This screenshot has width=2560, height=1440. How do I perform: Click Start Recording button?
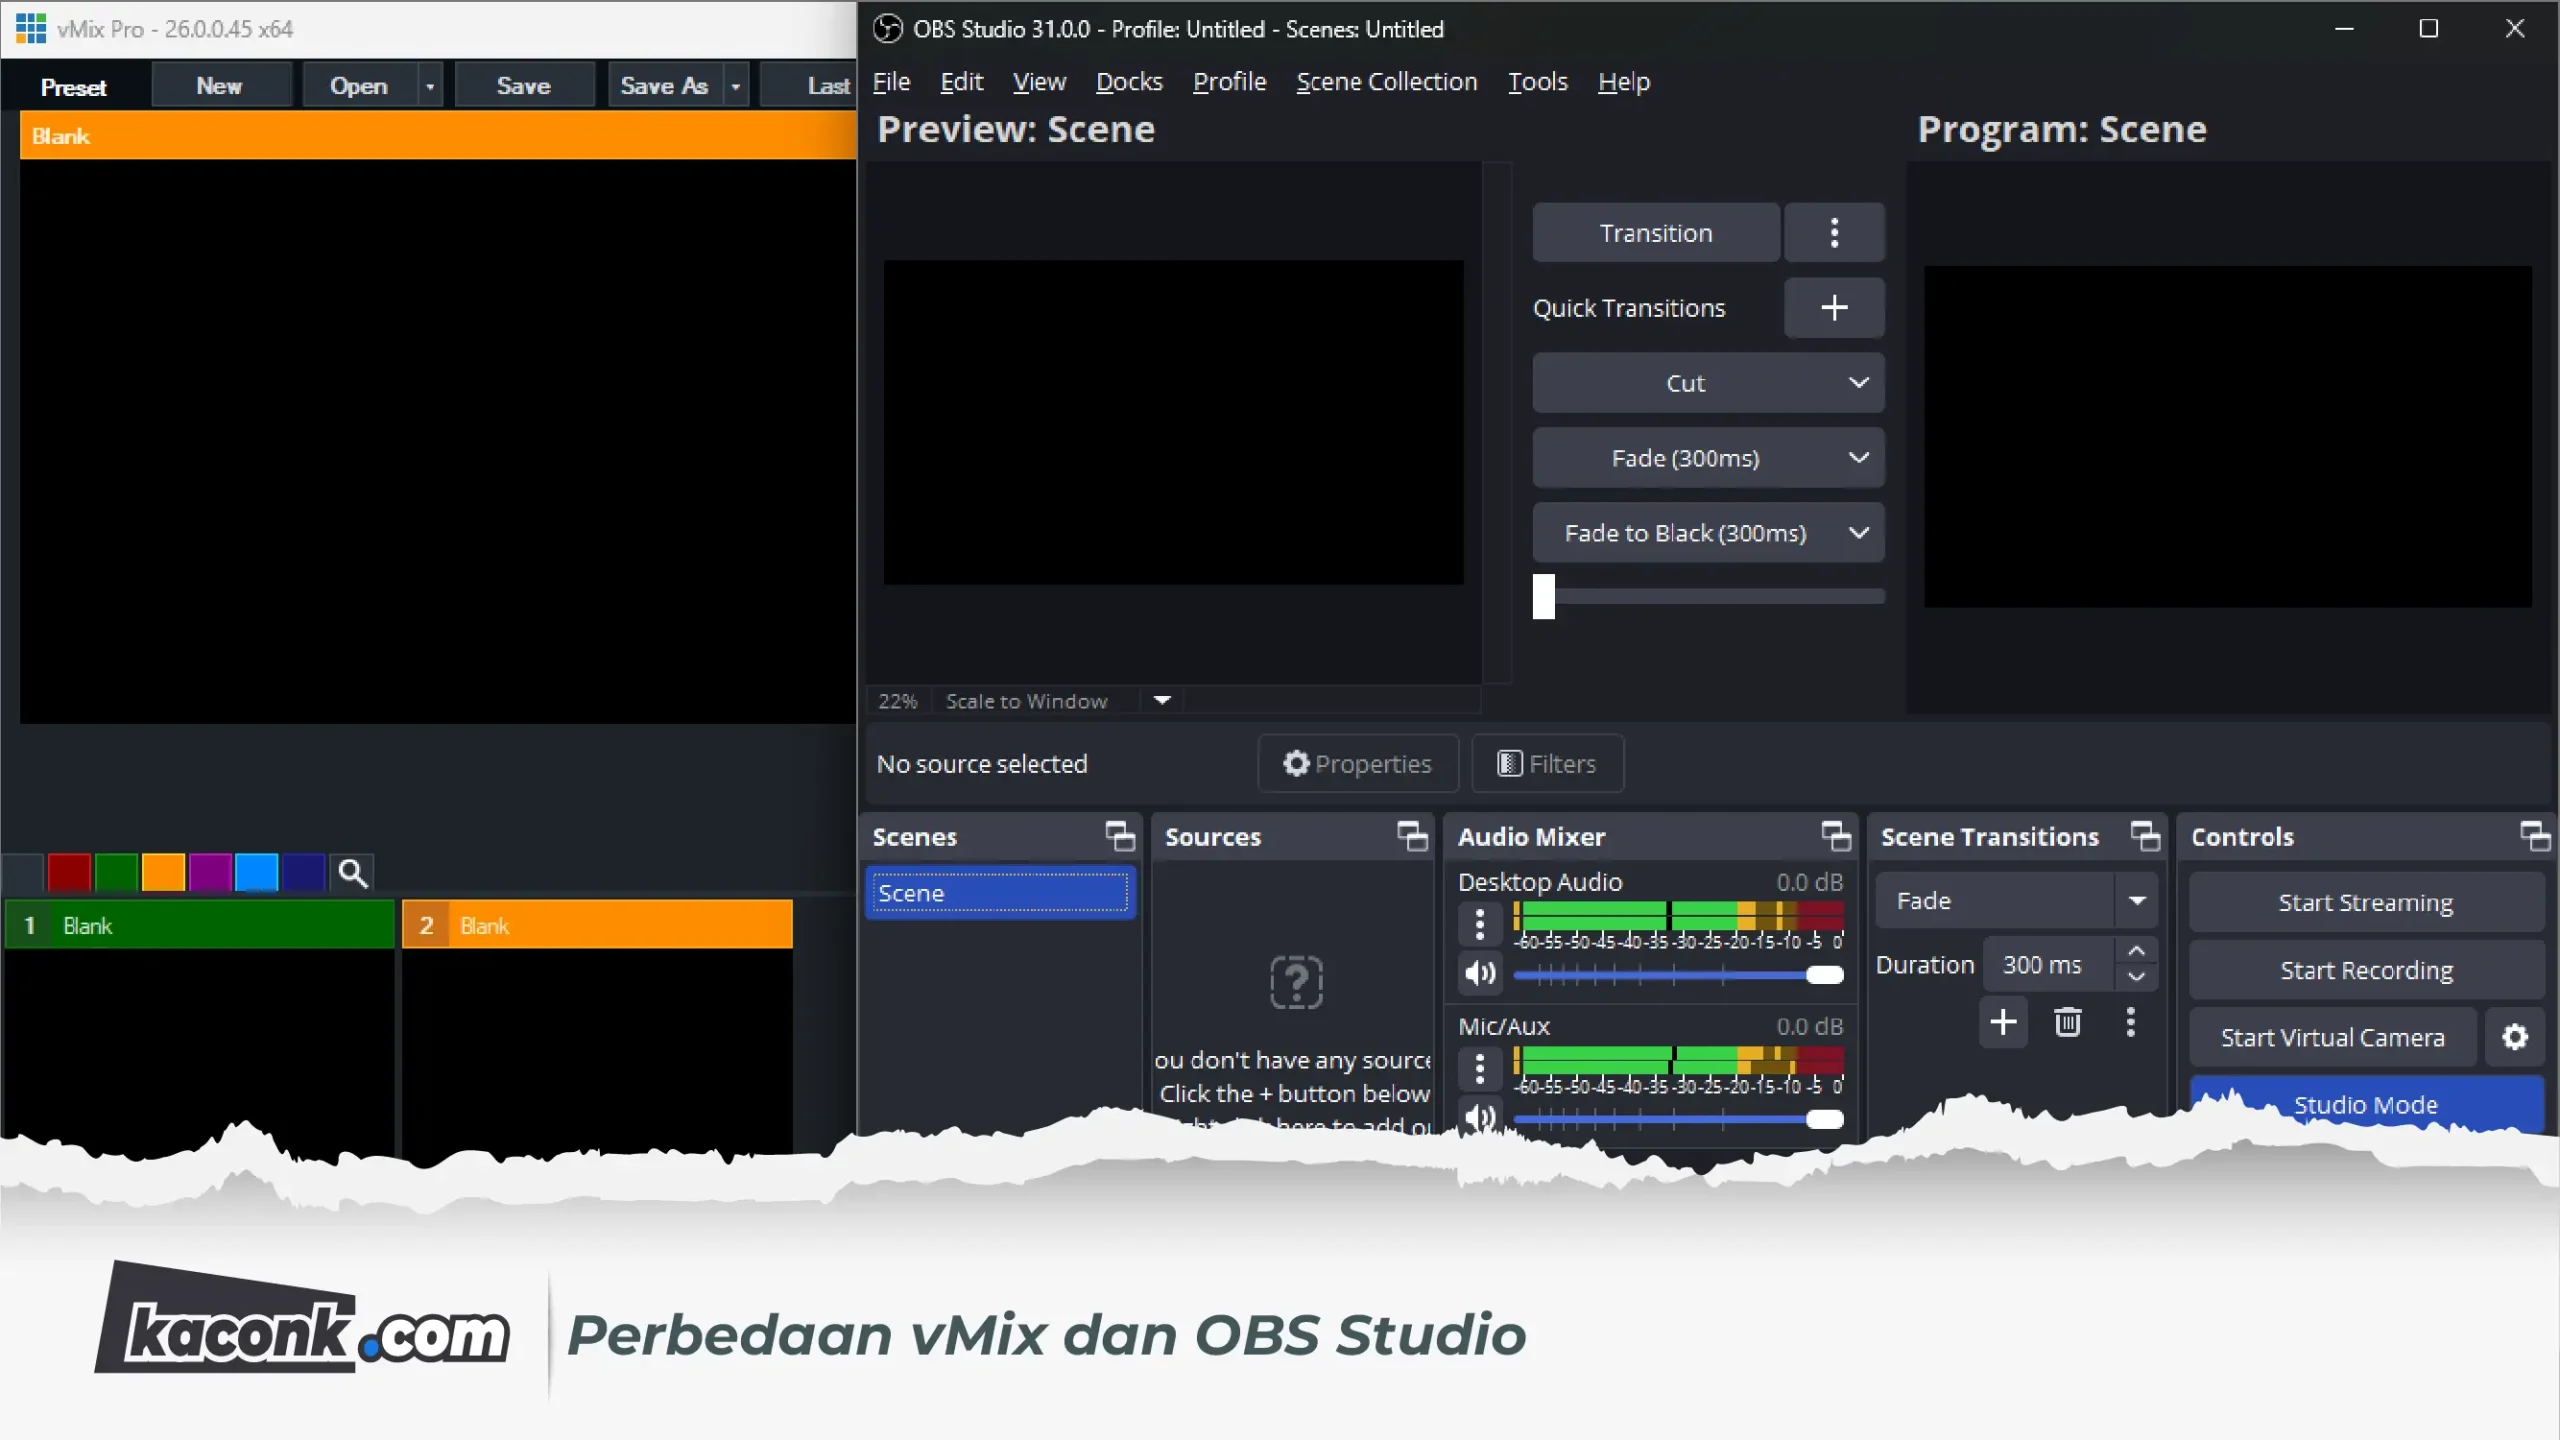click(2365, 970)
